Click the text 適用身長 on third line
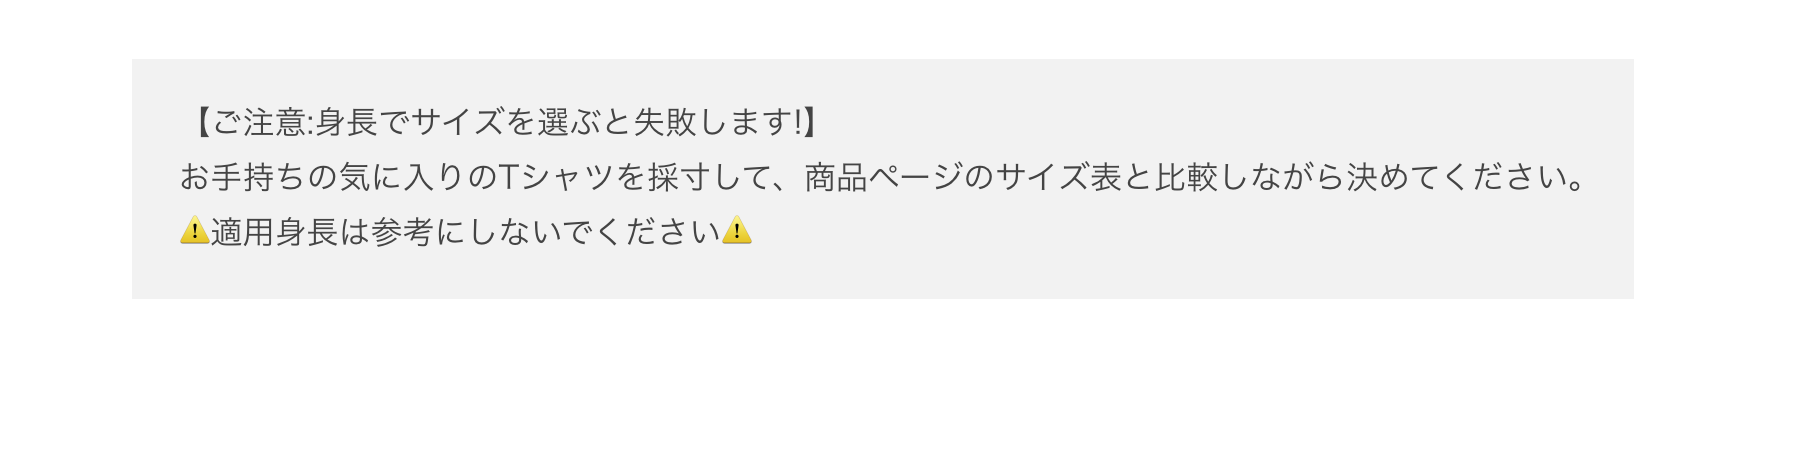Image resolution: width=1800 pixels, height=450 pixels. (275, 232)
